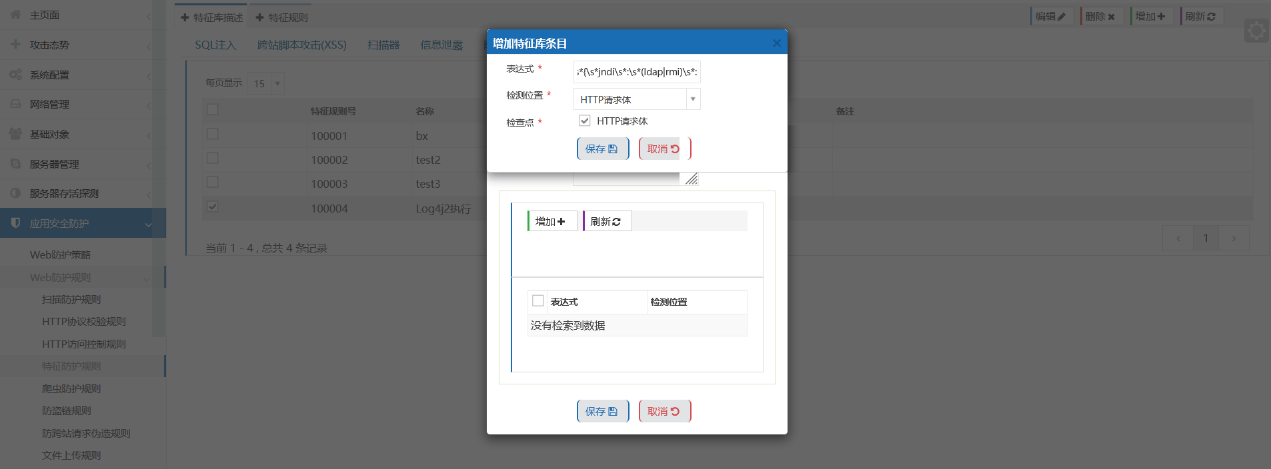
Task: Click the 刷新 refresh button in inner panel
Action: [606, 221]
